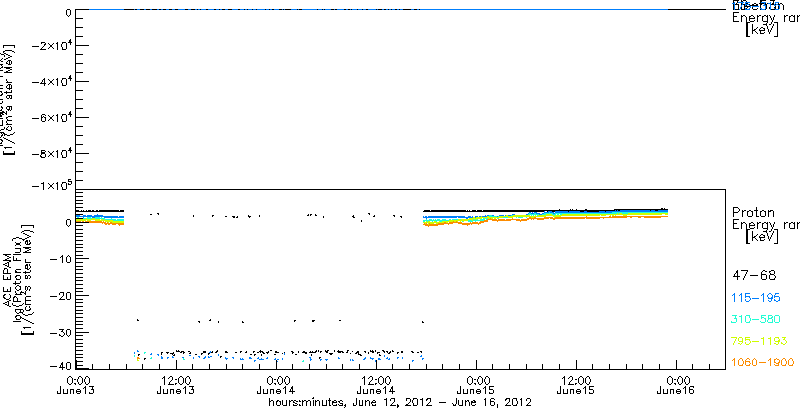Click the "[keV]" unit under the Proton legend
The image size is (800, 410).
click(x=762, y=237)
